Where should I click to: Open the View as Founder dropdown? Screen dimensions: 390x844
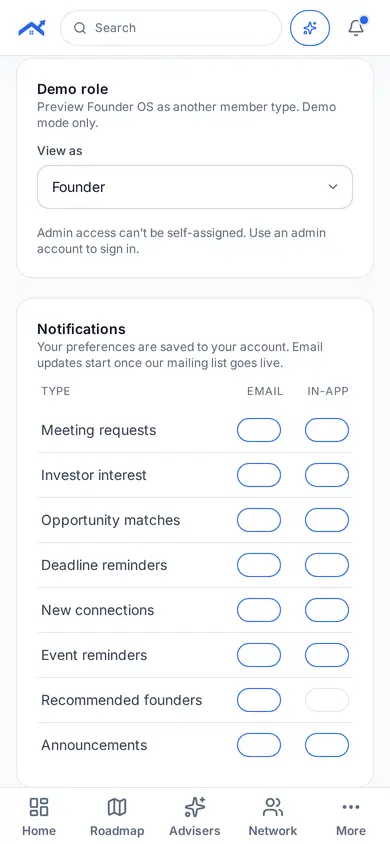[195, 187]
